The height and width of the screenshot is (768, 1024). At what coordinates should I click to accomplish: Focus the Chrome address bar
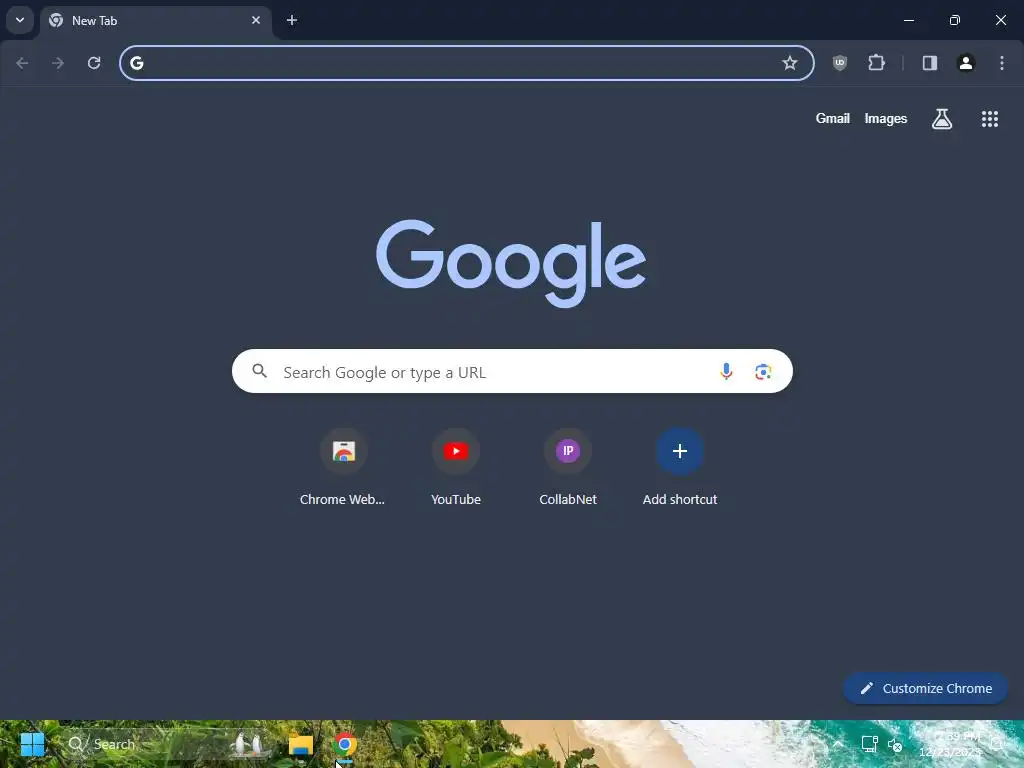coord(466,63)
